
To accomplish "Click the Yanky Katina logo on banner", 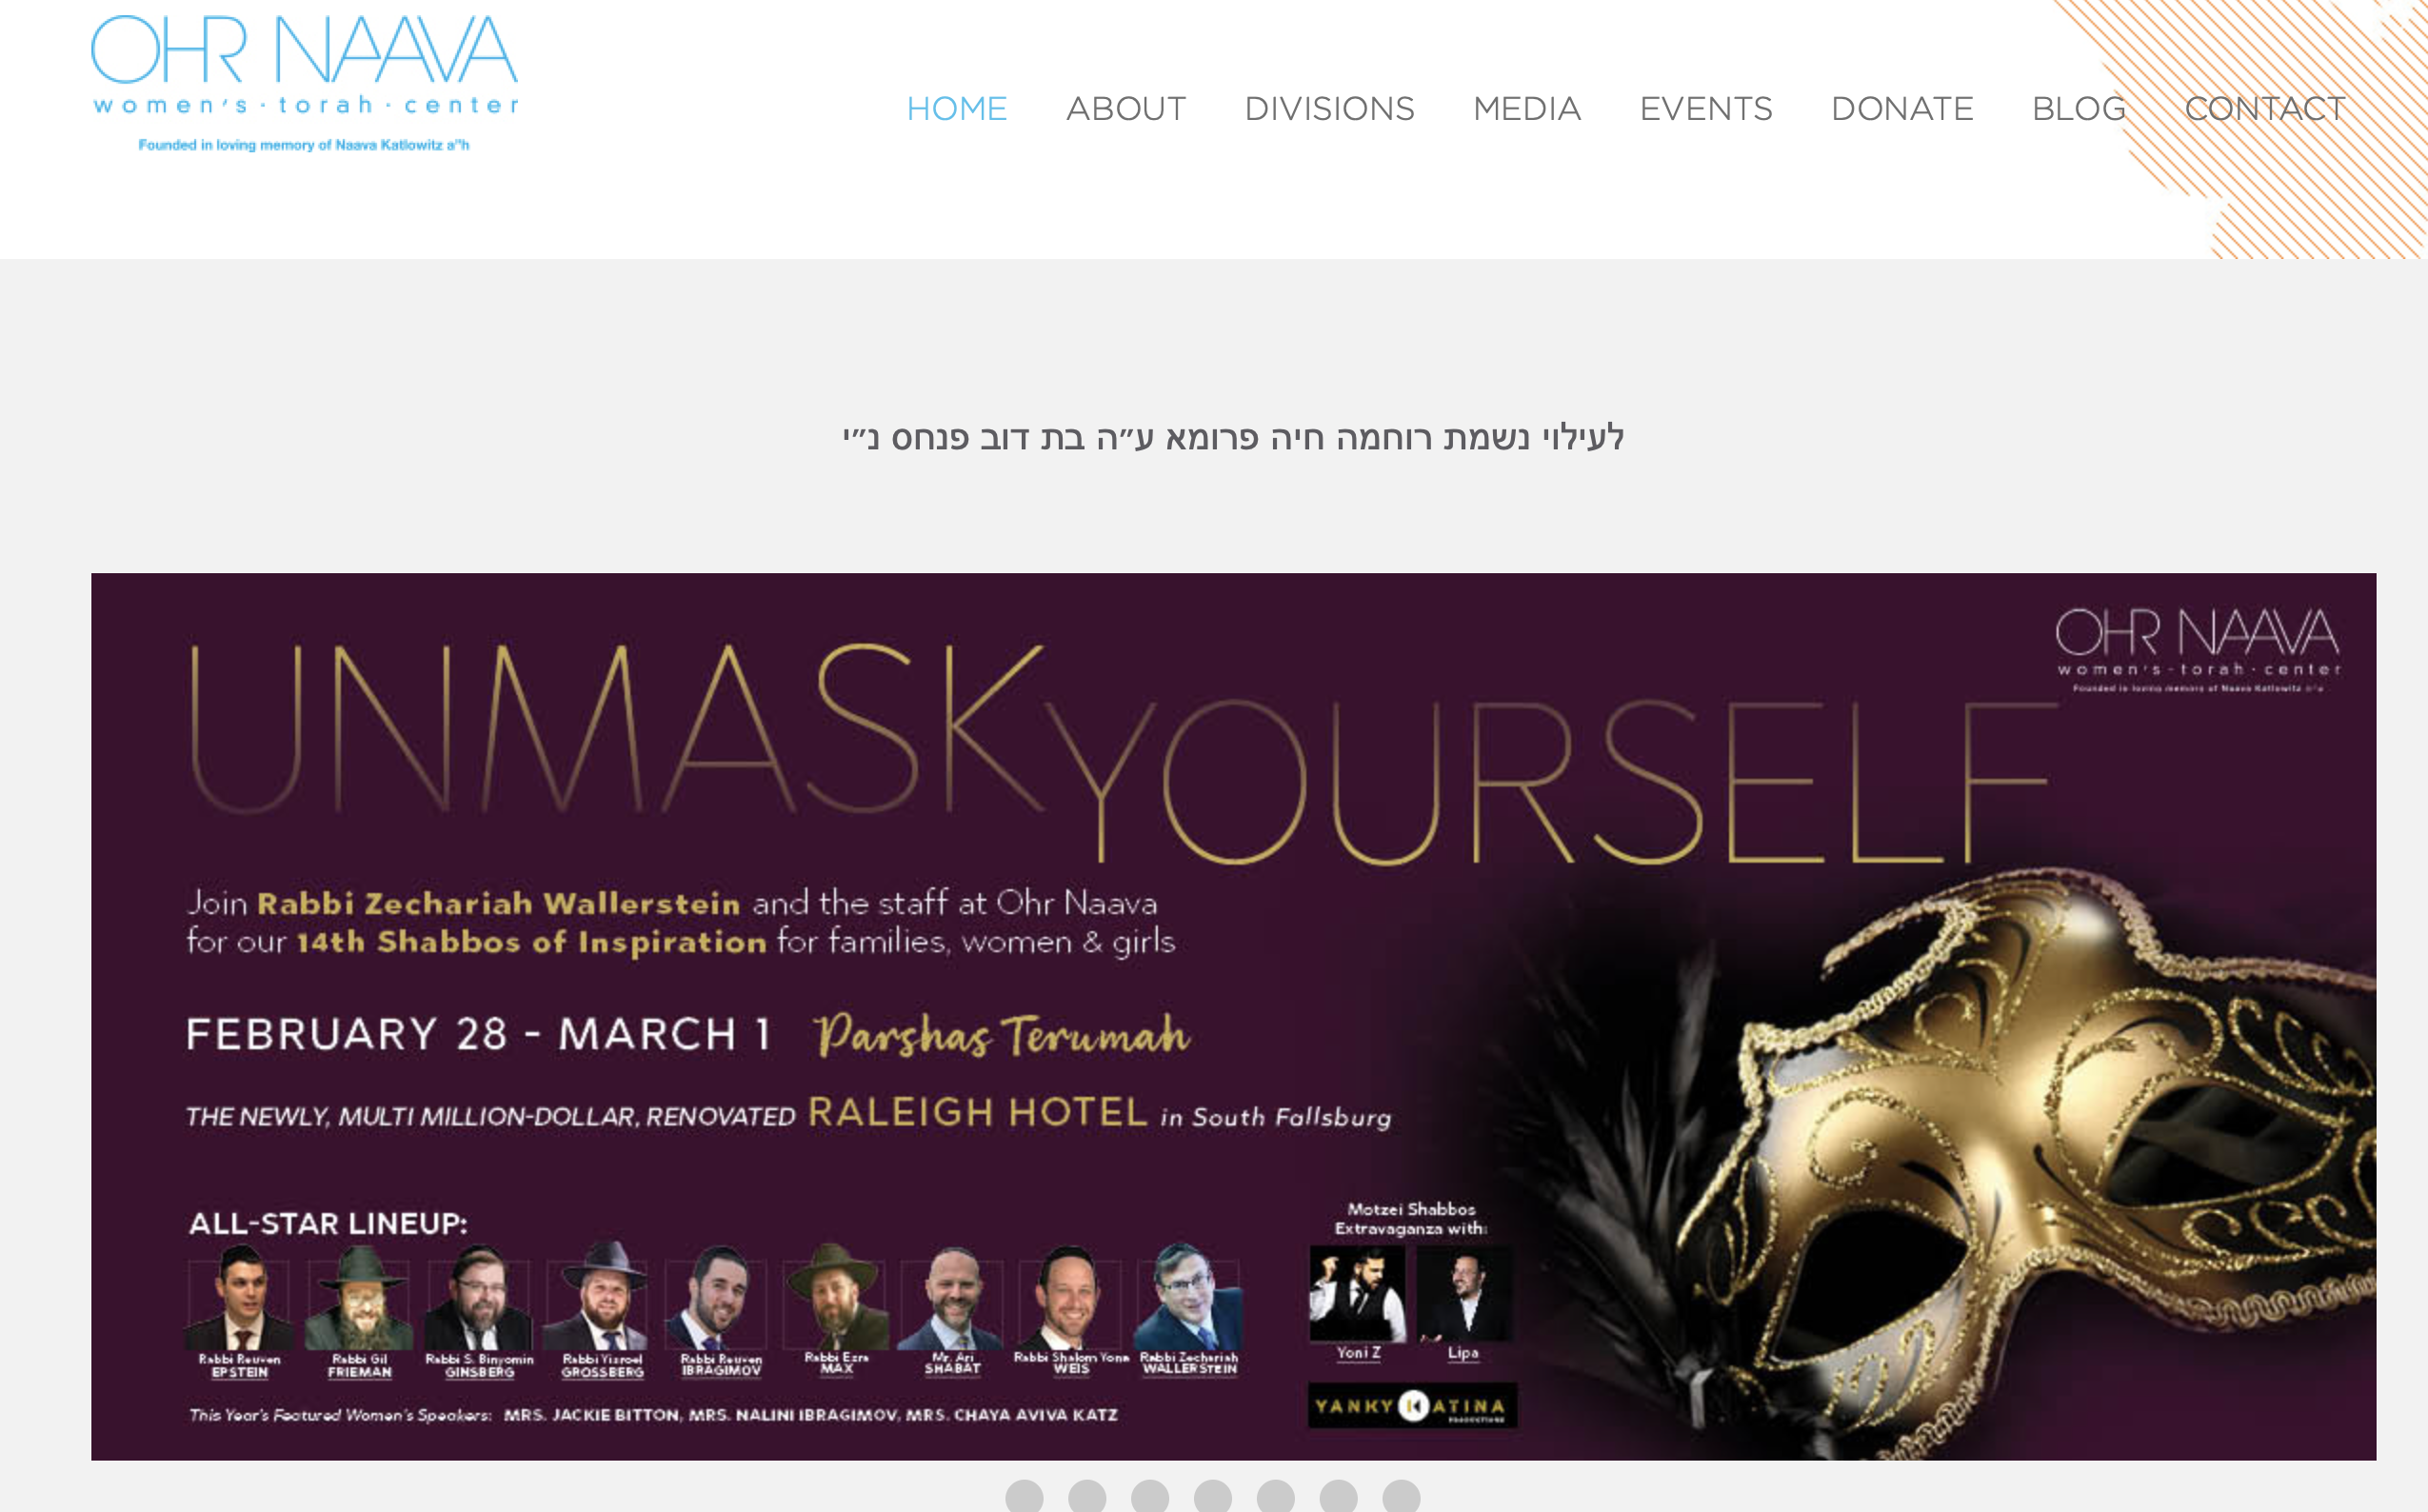I will (1412, 1405).
